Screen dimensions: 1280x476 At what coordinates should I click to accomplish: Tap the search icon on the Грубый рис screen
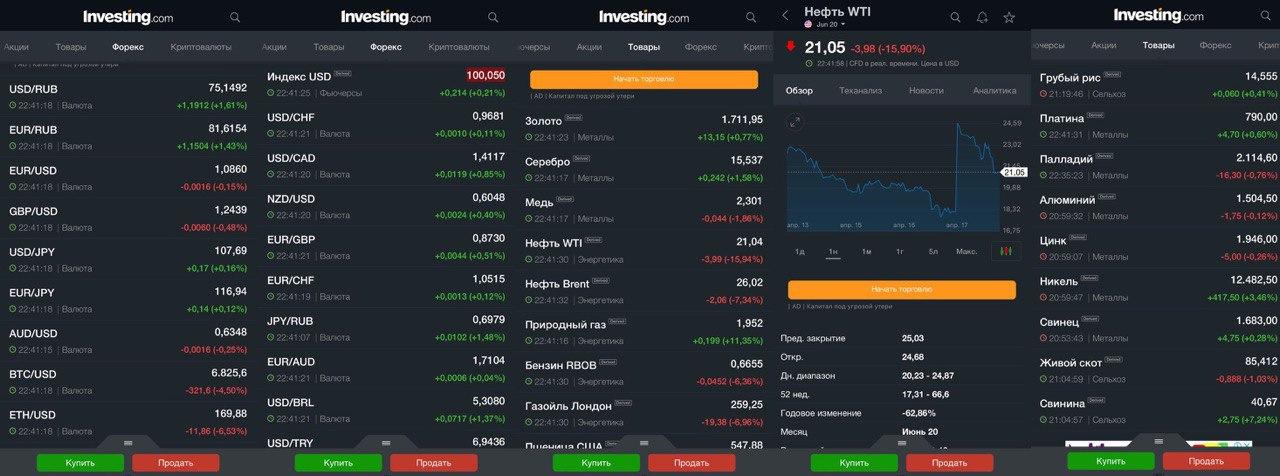(x=1267, y=17)
